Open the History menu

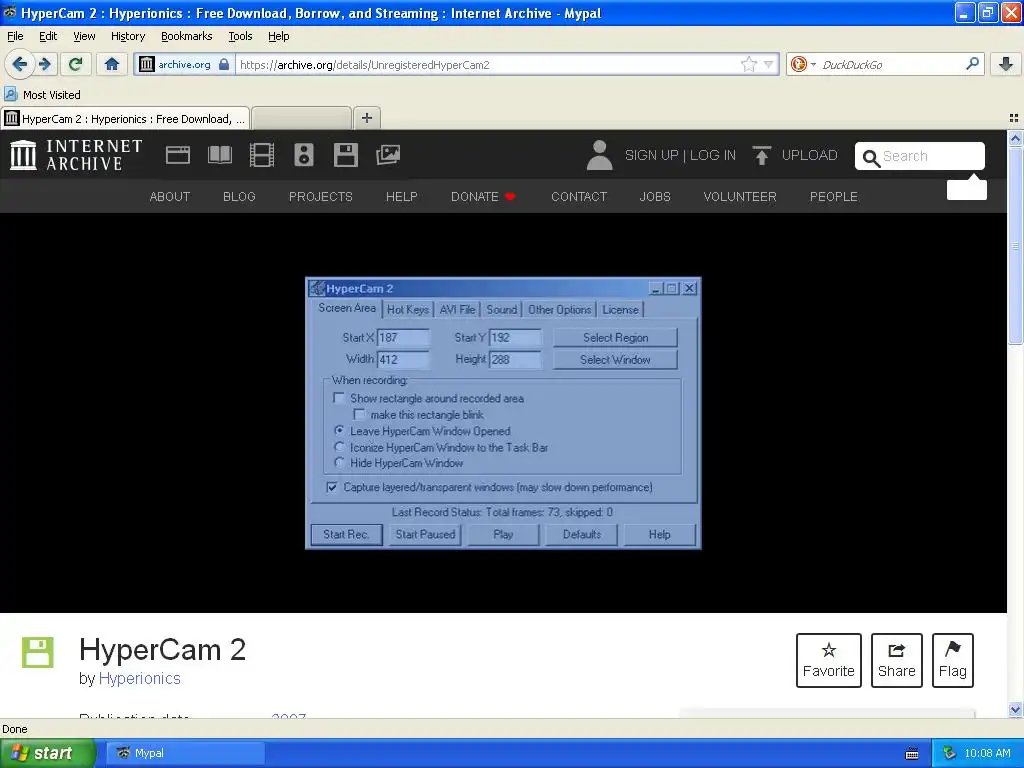pyautogui.click(x=127, y=36)
